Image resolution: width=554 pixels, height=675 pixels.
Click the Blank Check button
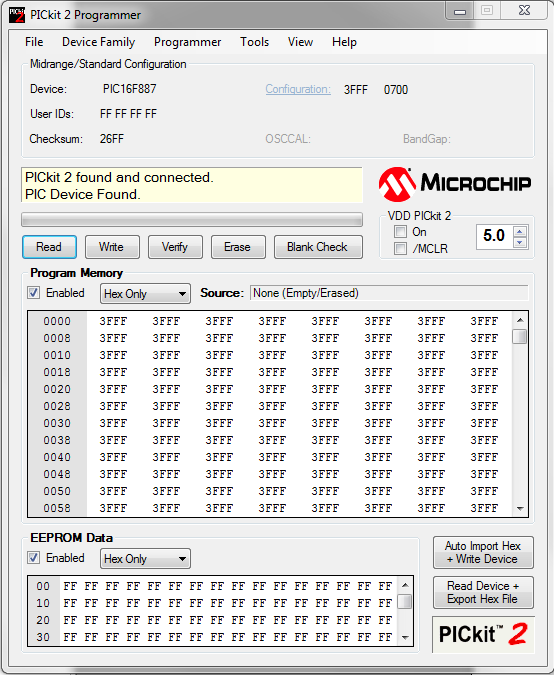pyautogui.click(x=318, y=247)
